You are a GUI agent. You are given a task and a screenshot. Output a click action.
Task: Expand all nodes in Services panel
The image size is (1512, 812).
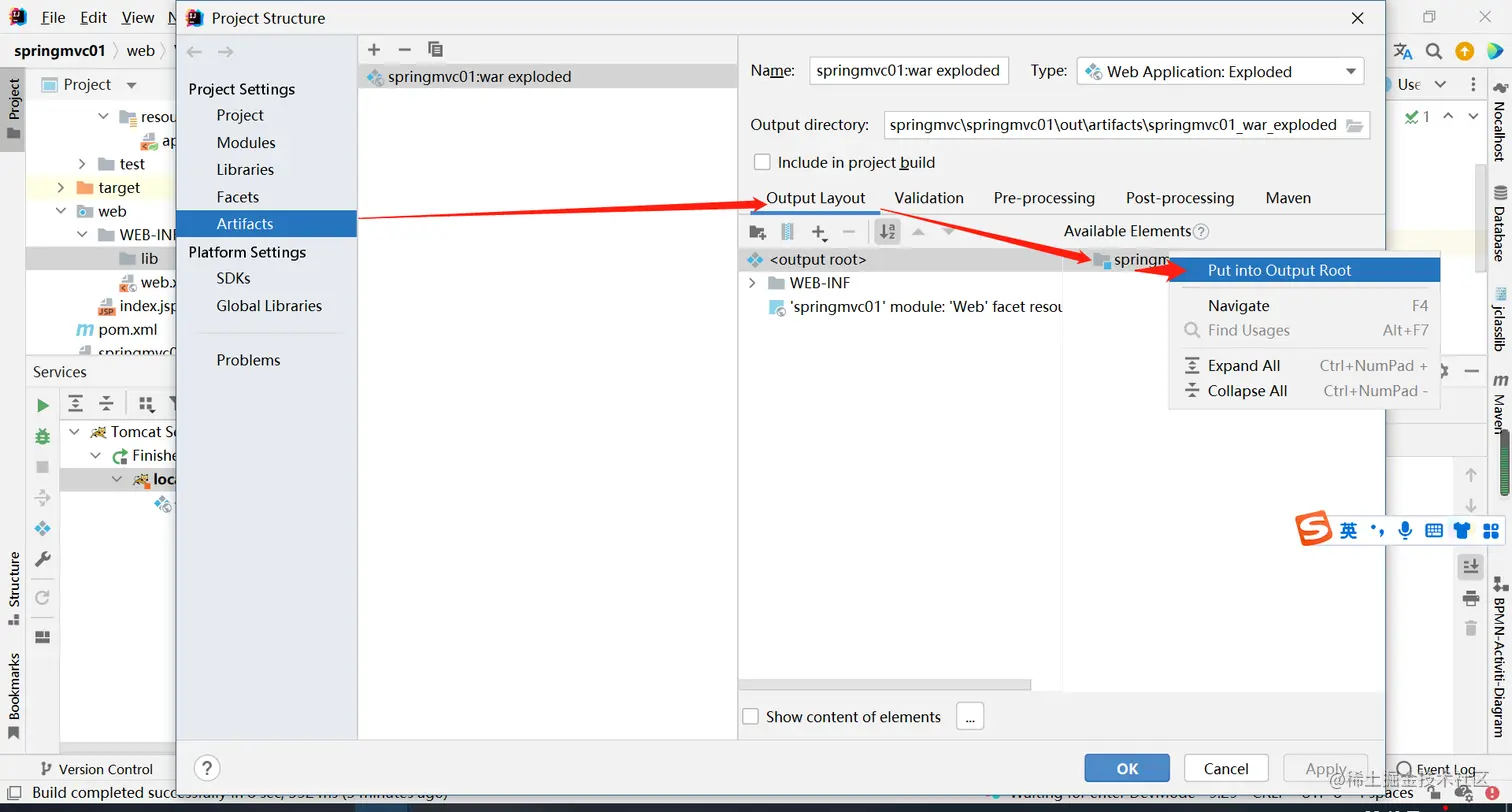tap(75, 404)
